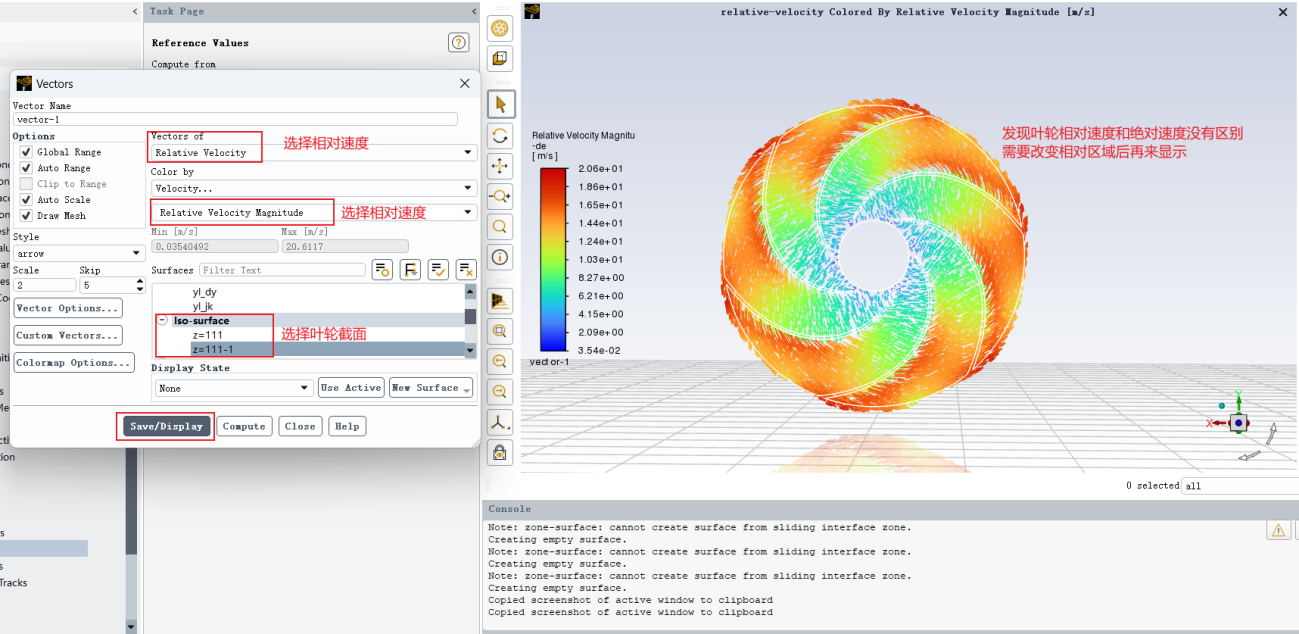Click the mesh display sphere icon

[499, 29]
